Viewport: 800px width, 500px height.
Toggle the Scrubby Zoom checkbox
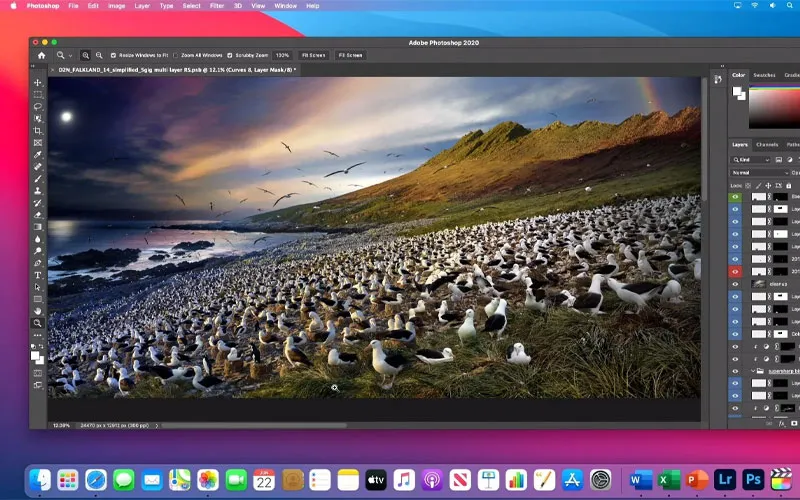tap(229, 55)
